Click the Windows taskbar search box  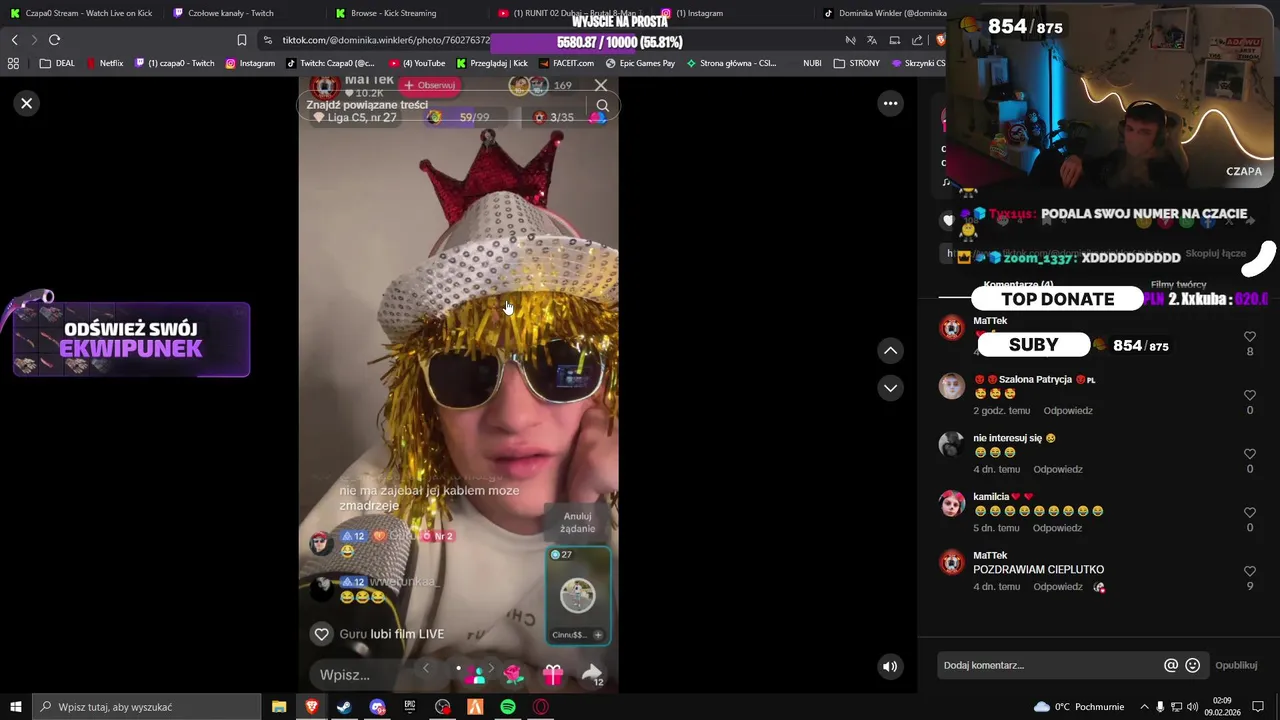(x=146, y=707)
